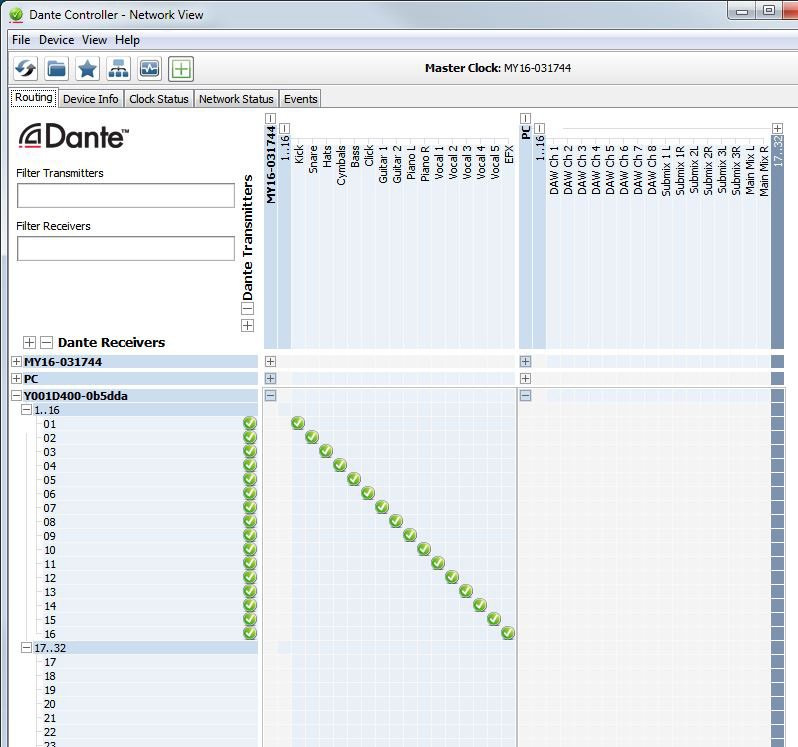Image resolution: width=798 pixels, height=747 pixels.
Task: Expand PC row under PC transmitter
Action: click(x=526, y=379)
